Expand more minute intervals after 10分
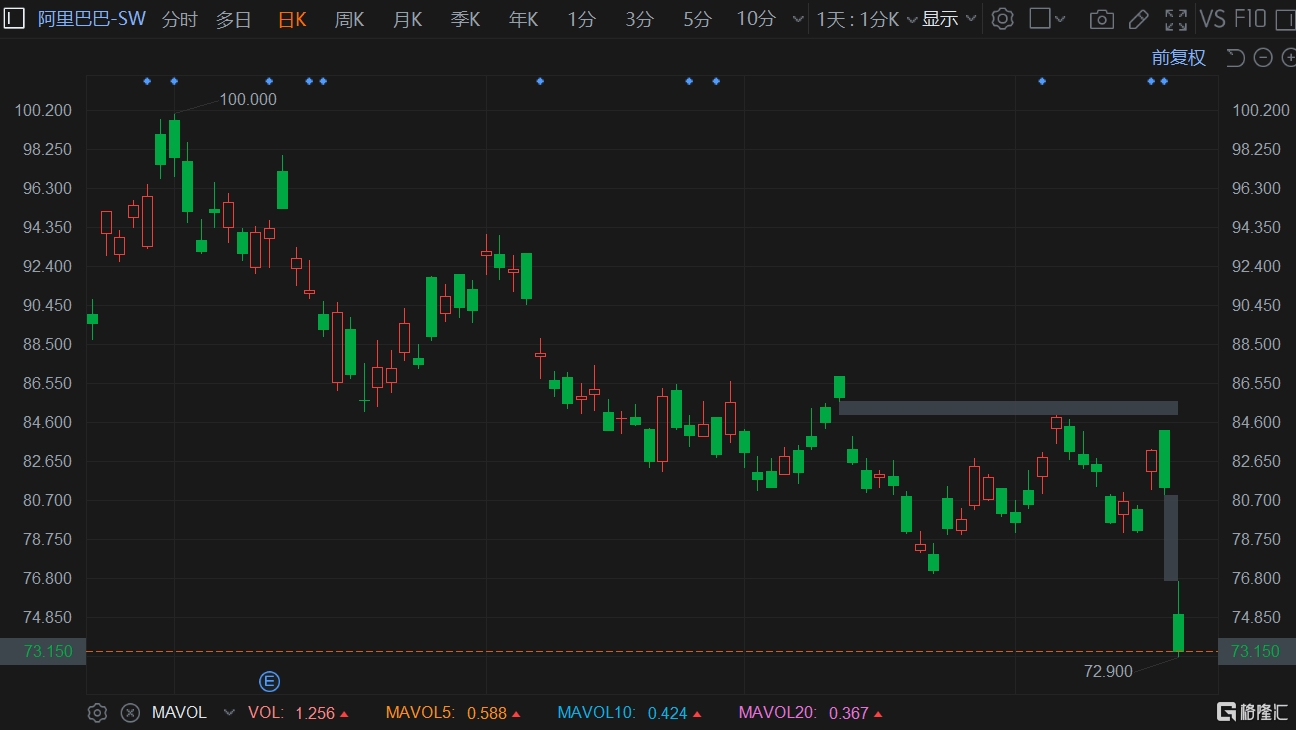1296x730 pixels. (797, 19)
